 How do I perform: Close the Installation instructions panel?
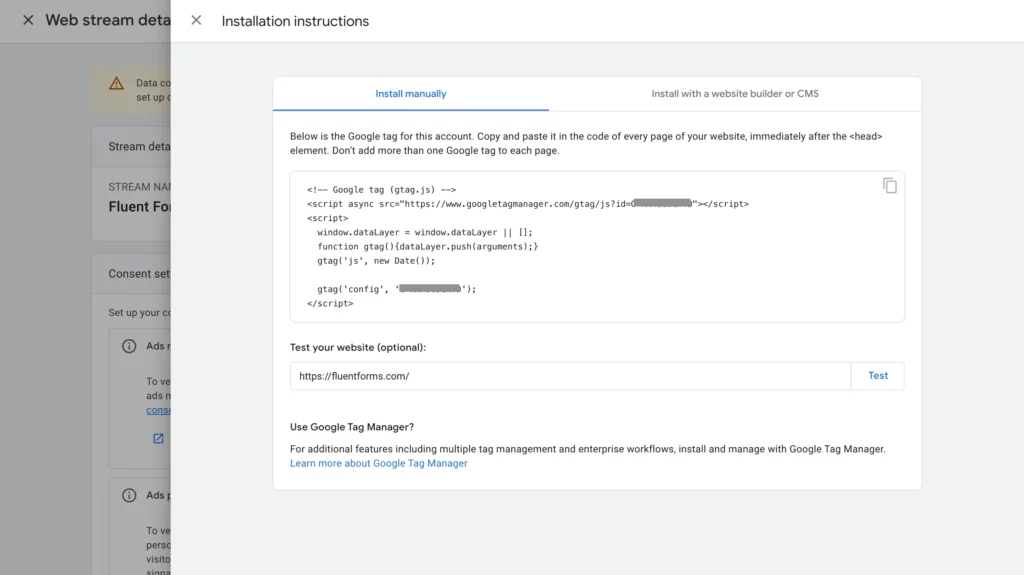pyautogui.click(x=196, y=20)
